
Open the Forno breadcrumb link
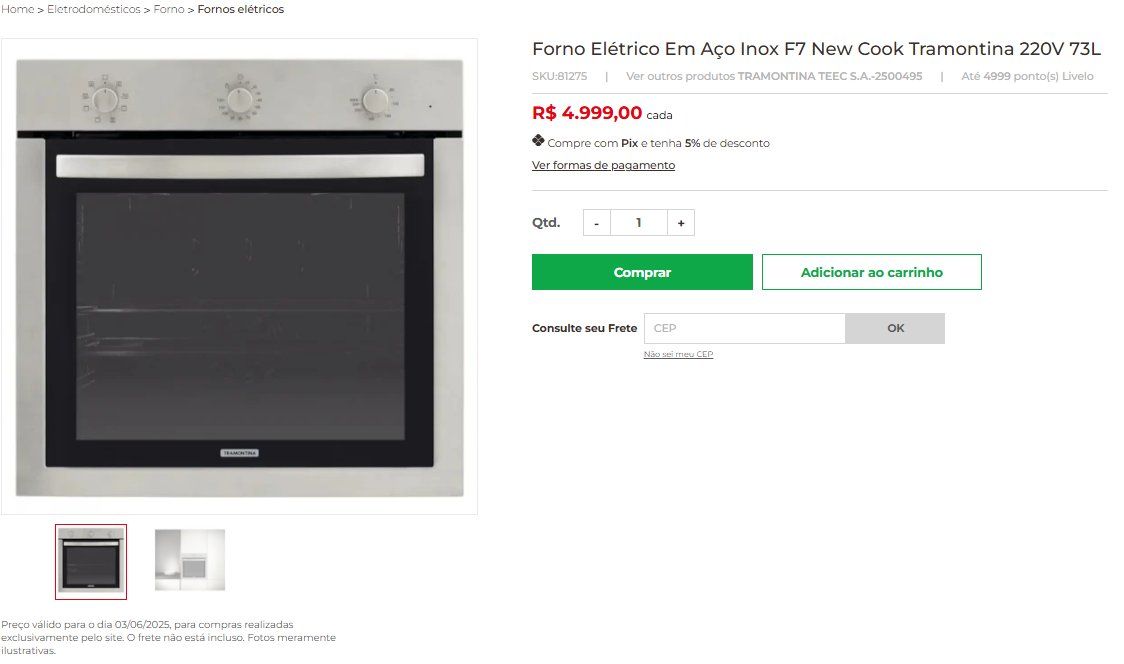(x=169, y=9)
